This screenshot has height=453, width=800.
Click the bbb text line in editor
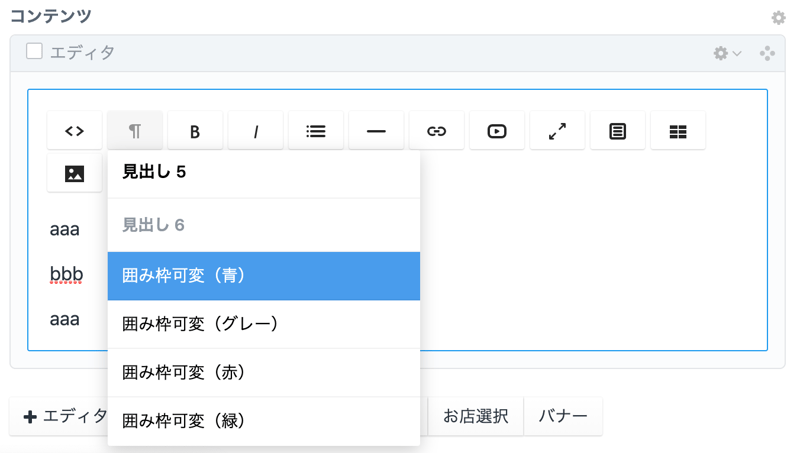66,274
